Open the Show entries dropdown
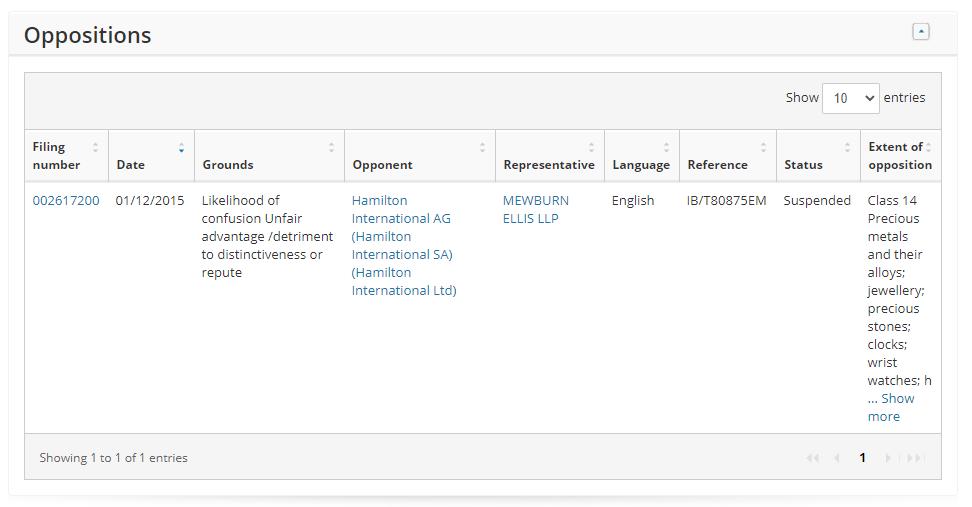Viewport: 972px width, 507px height. tap(850, 98)
